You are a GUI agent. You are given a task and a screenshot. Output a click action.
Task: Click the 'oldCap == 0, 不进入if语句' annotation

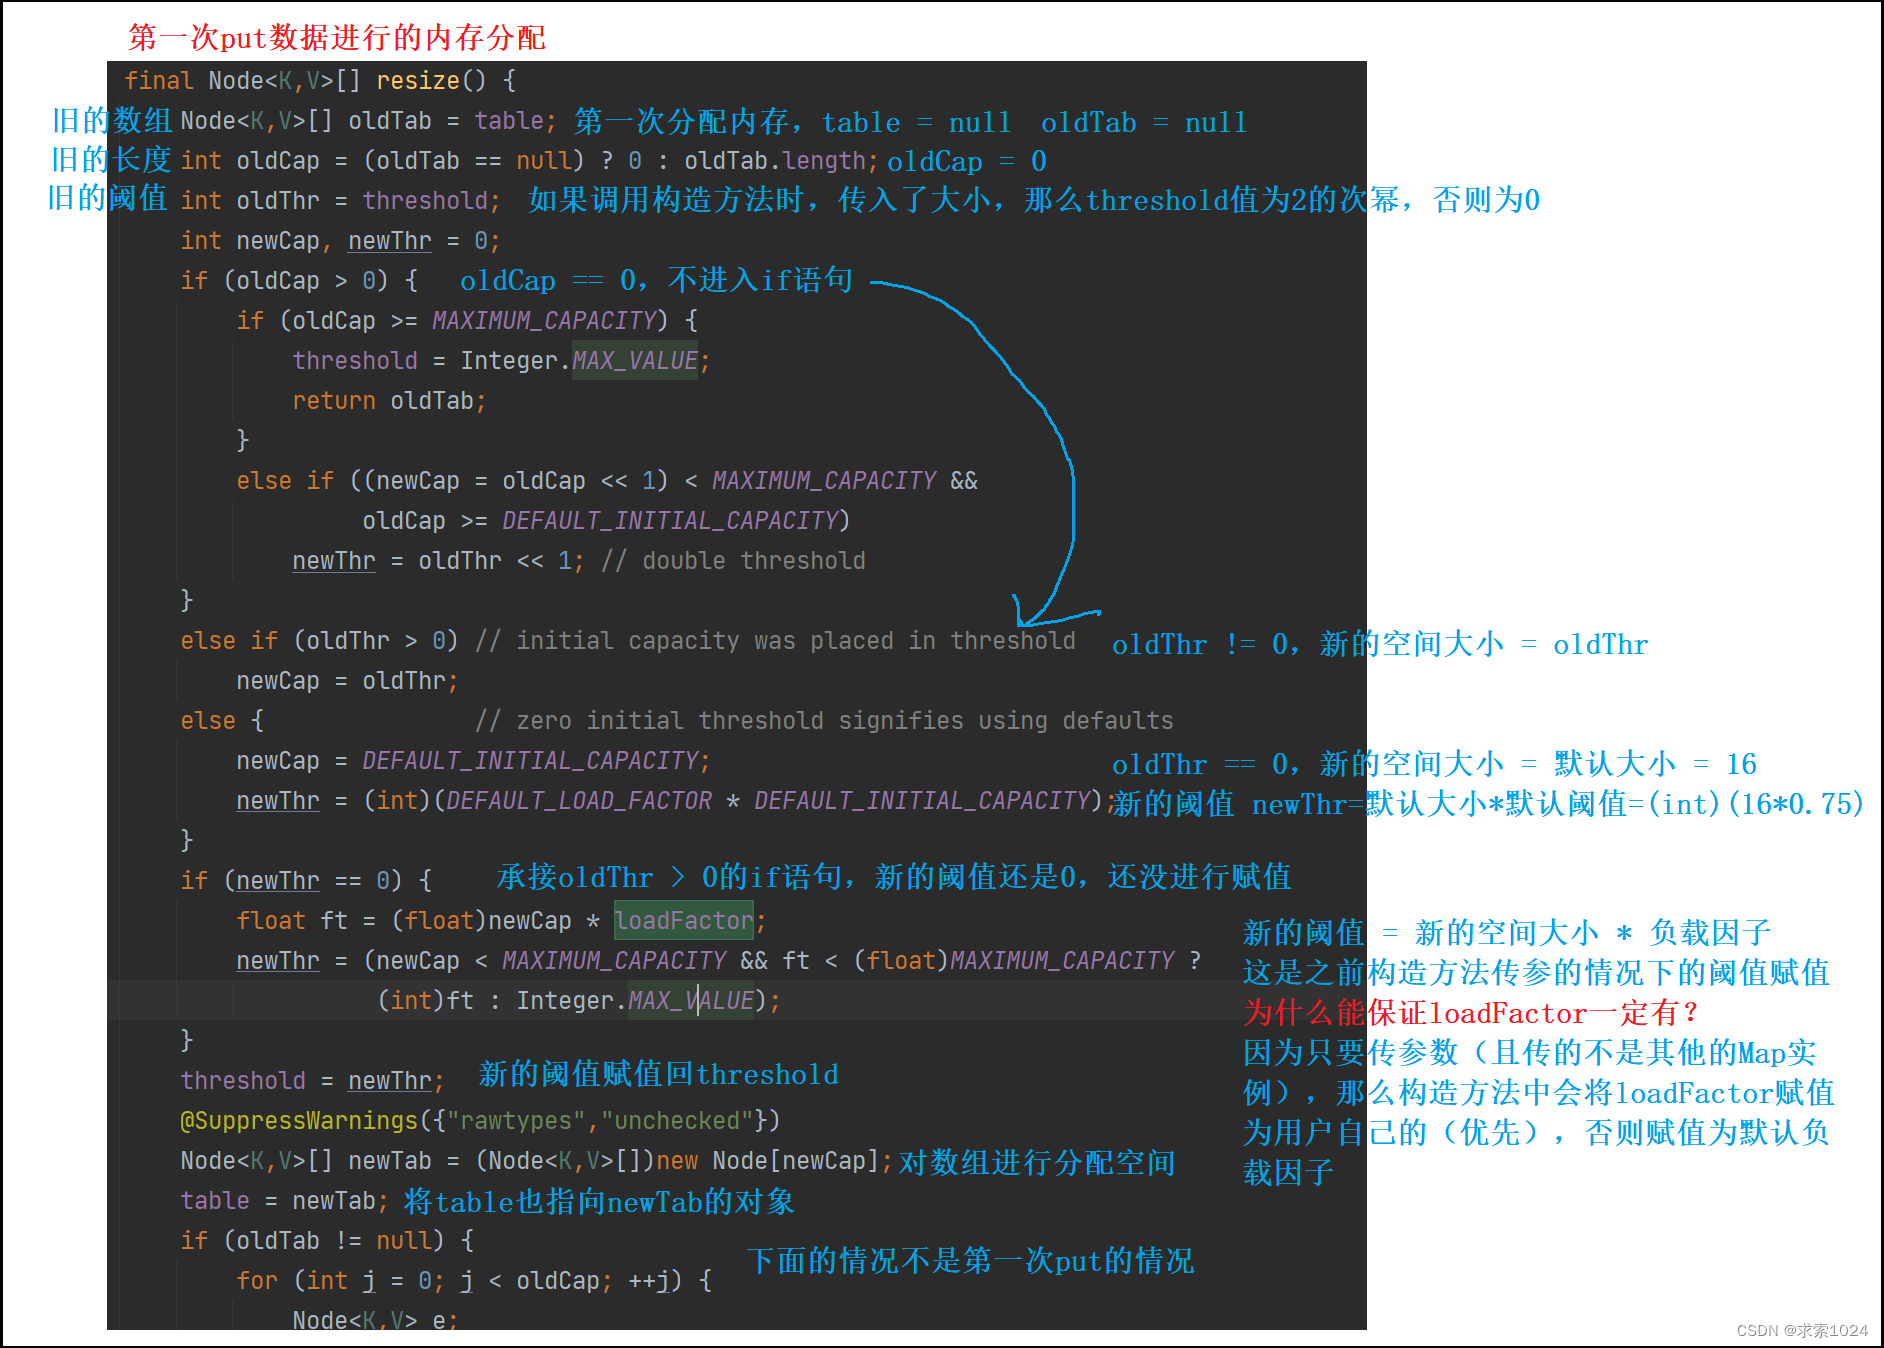click(x=656, y=280)
